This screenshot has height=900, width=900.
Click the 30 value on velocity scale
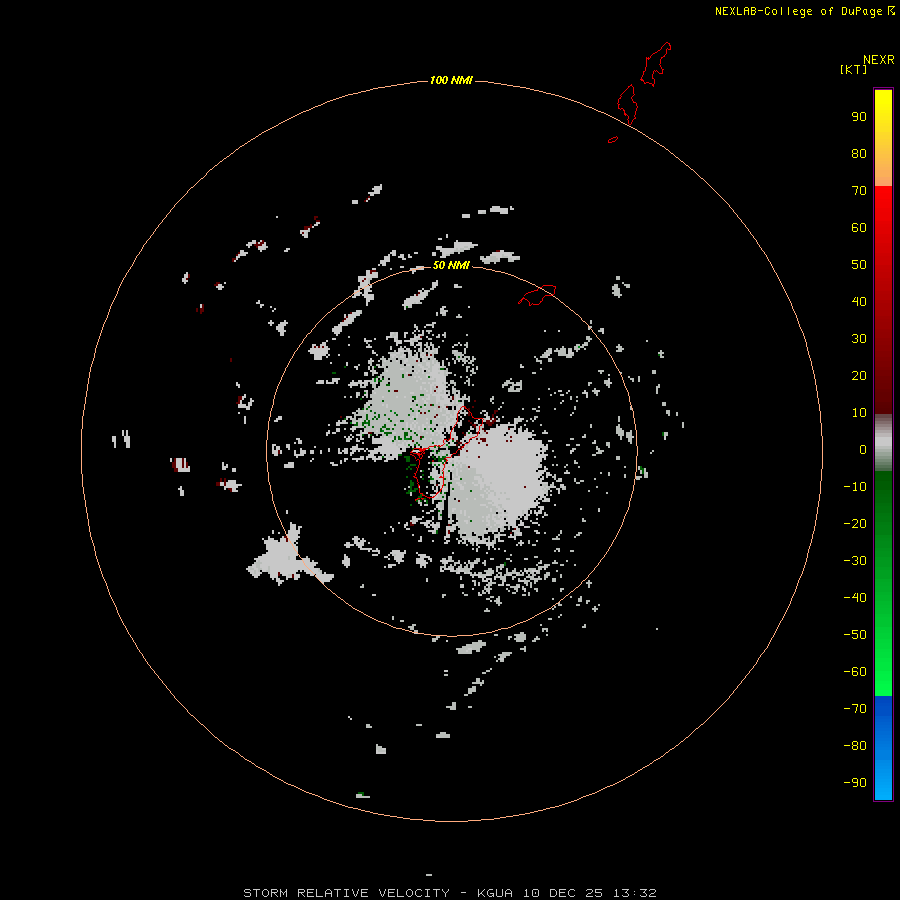[x=859, y=339]
